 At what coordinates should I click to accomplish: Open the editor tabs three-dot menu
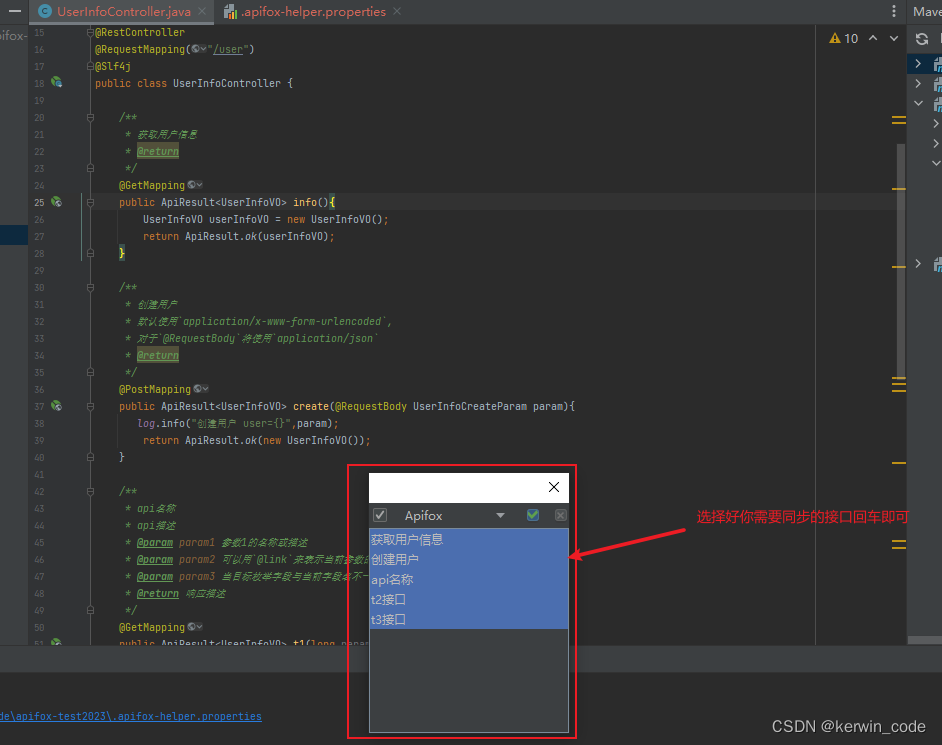(x=894, y=11)
